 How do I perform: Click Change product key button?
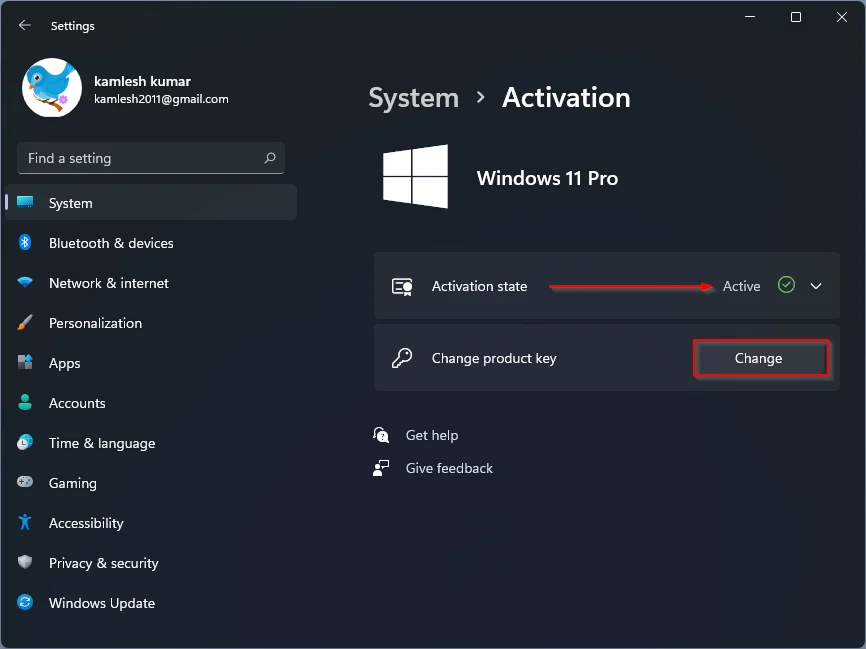[x=761, y=358]
